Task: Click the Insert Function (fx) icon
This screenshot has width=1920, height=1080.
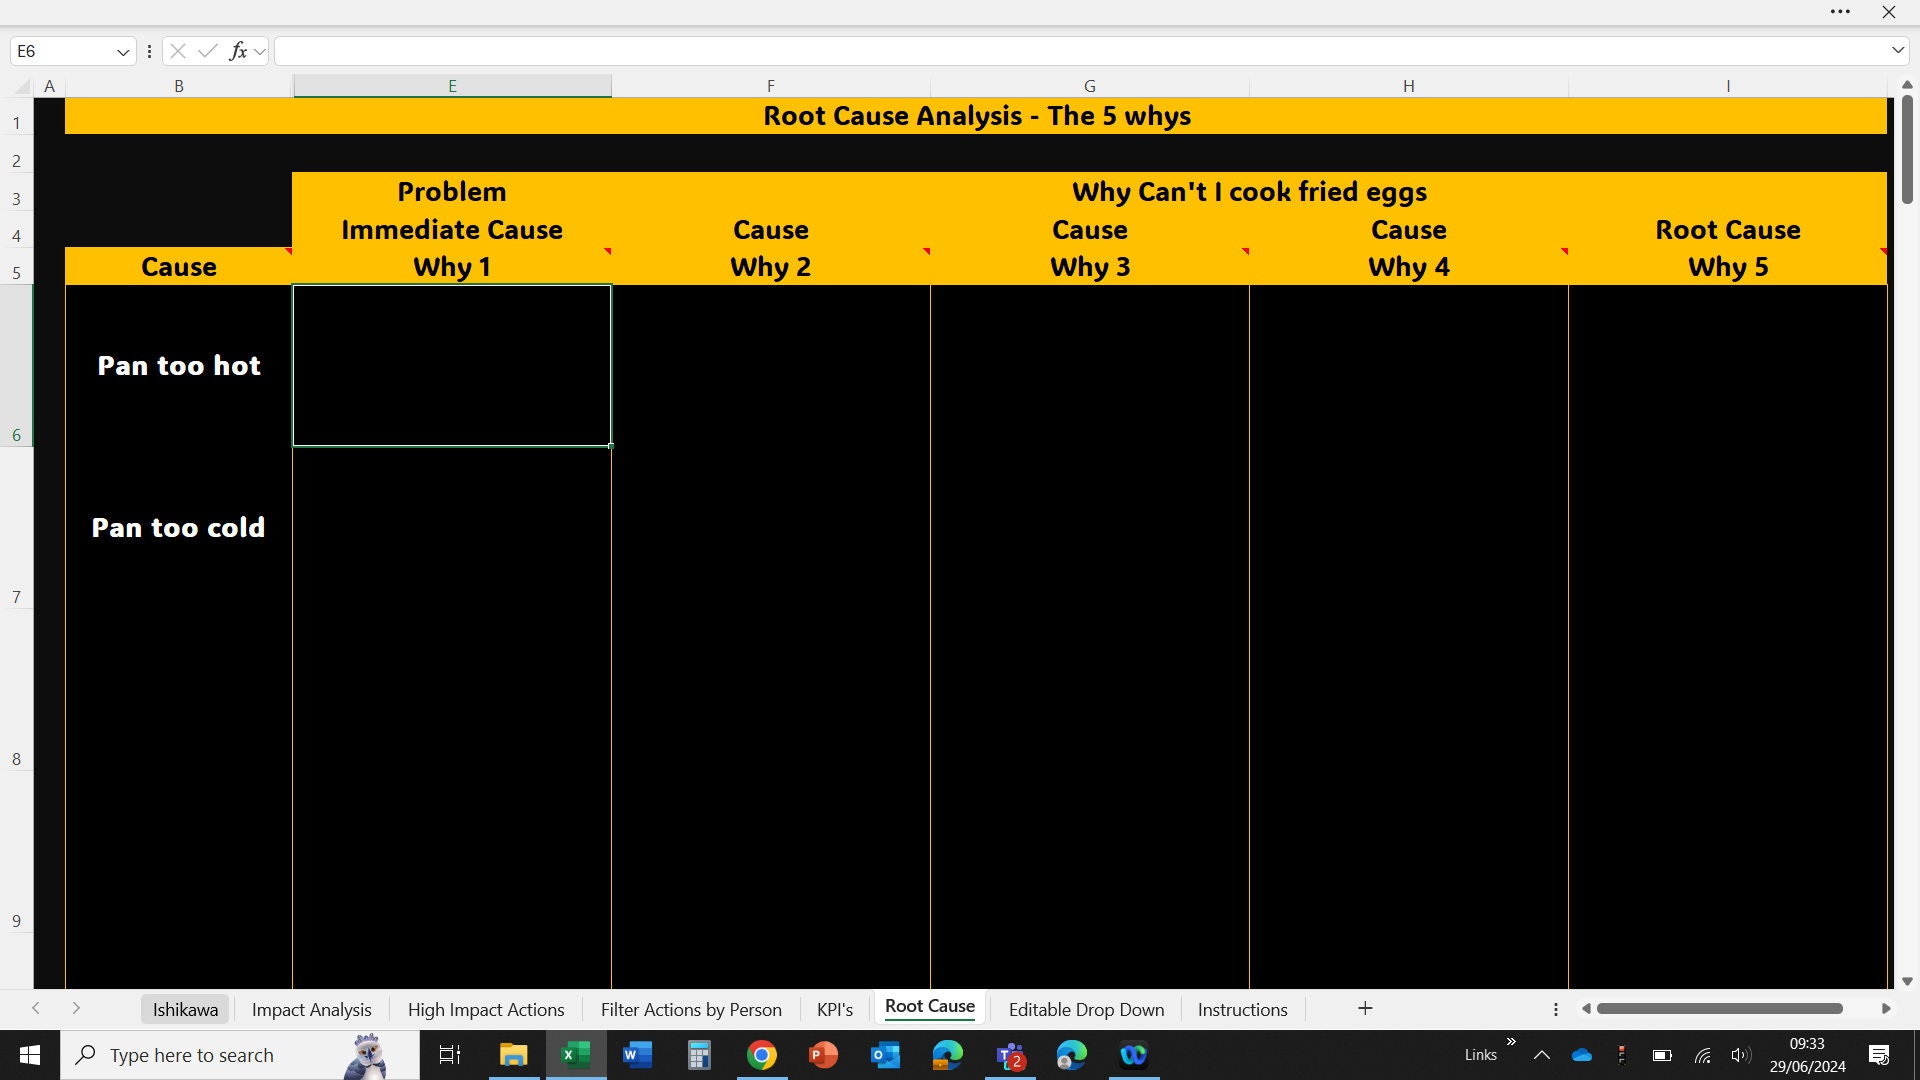Action: pyautogui.click(x=238, y=50)
